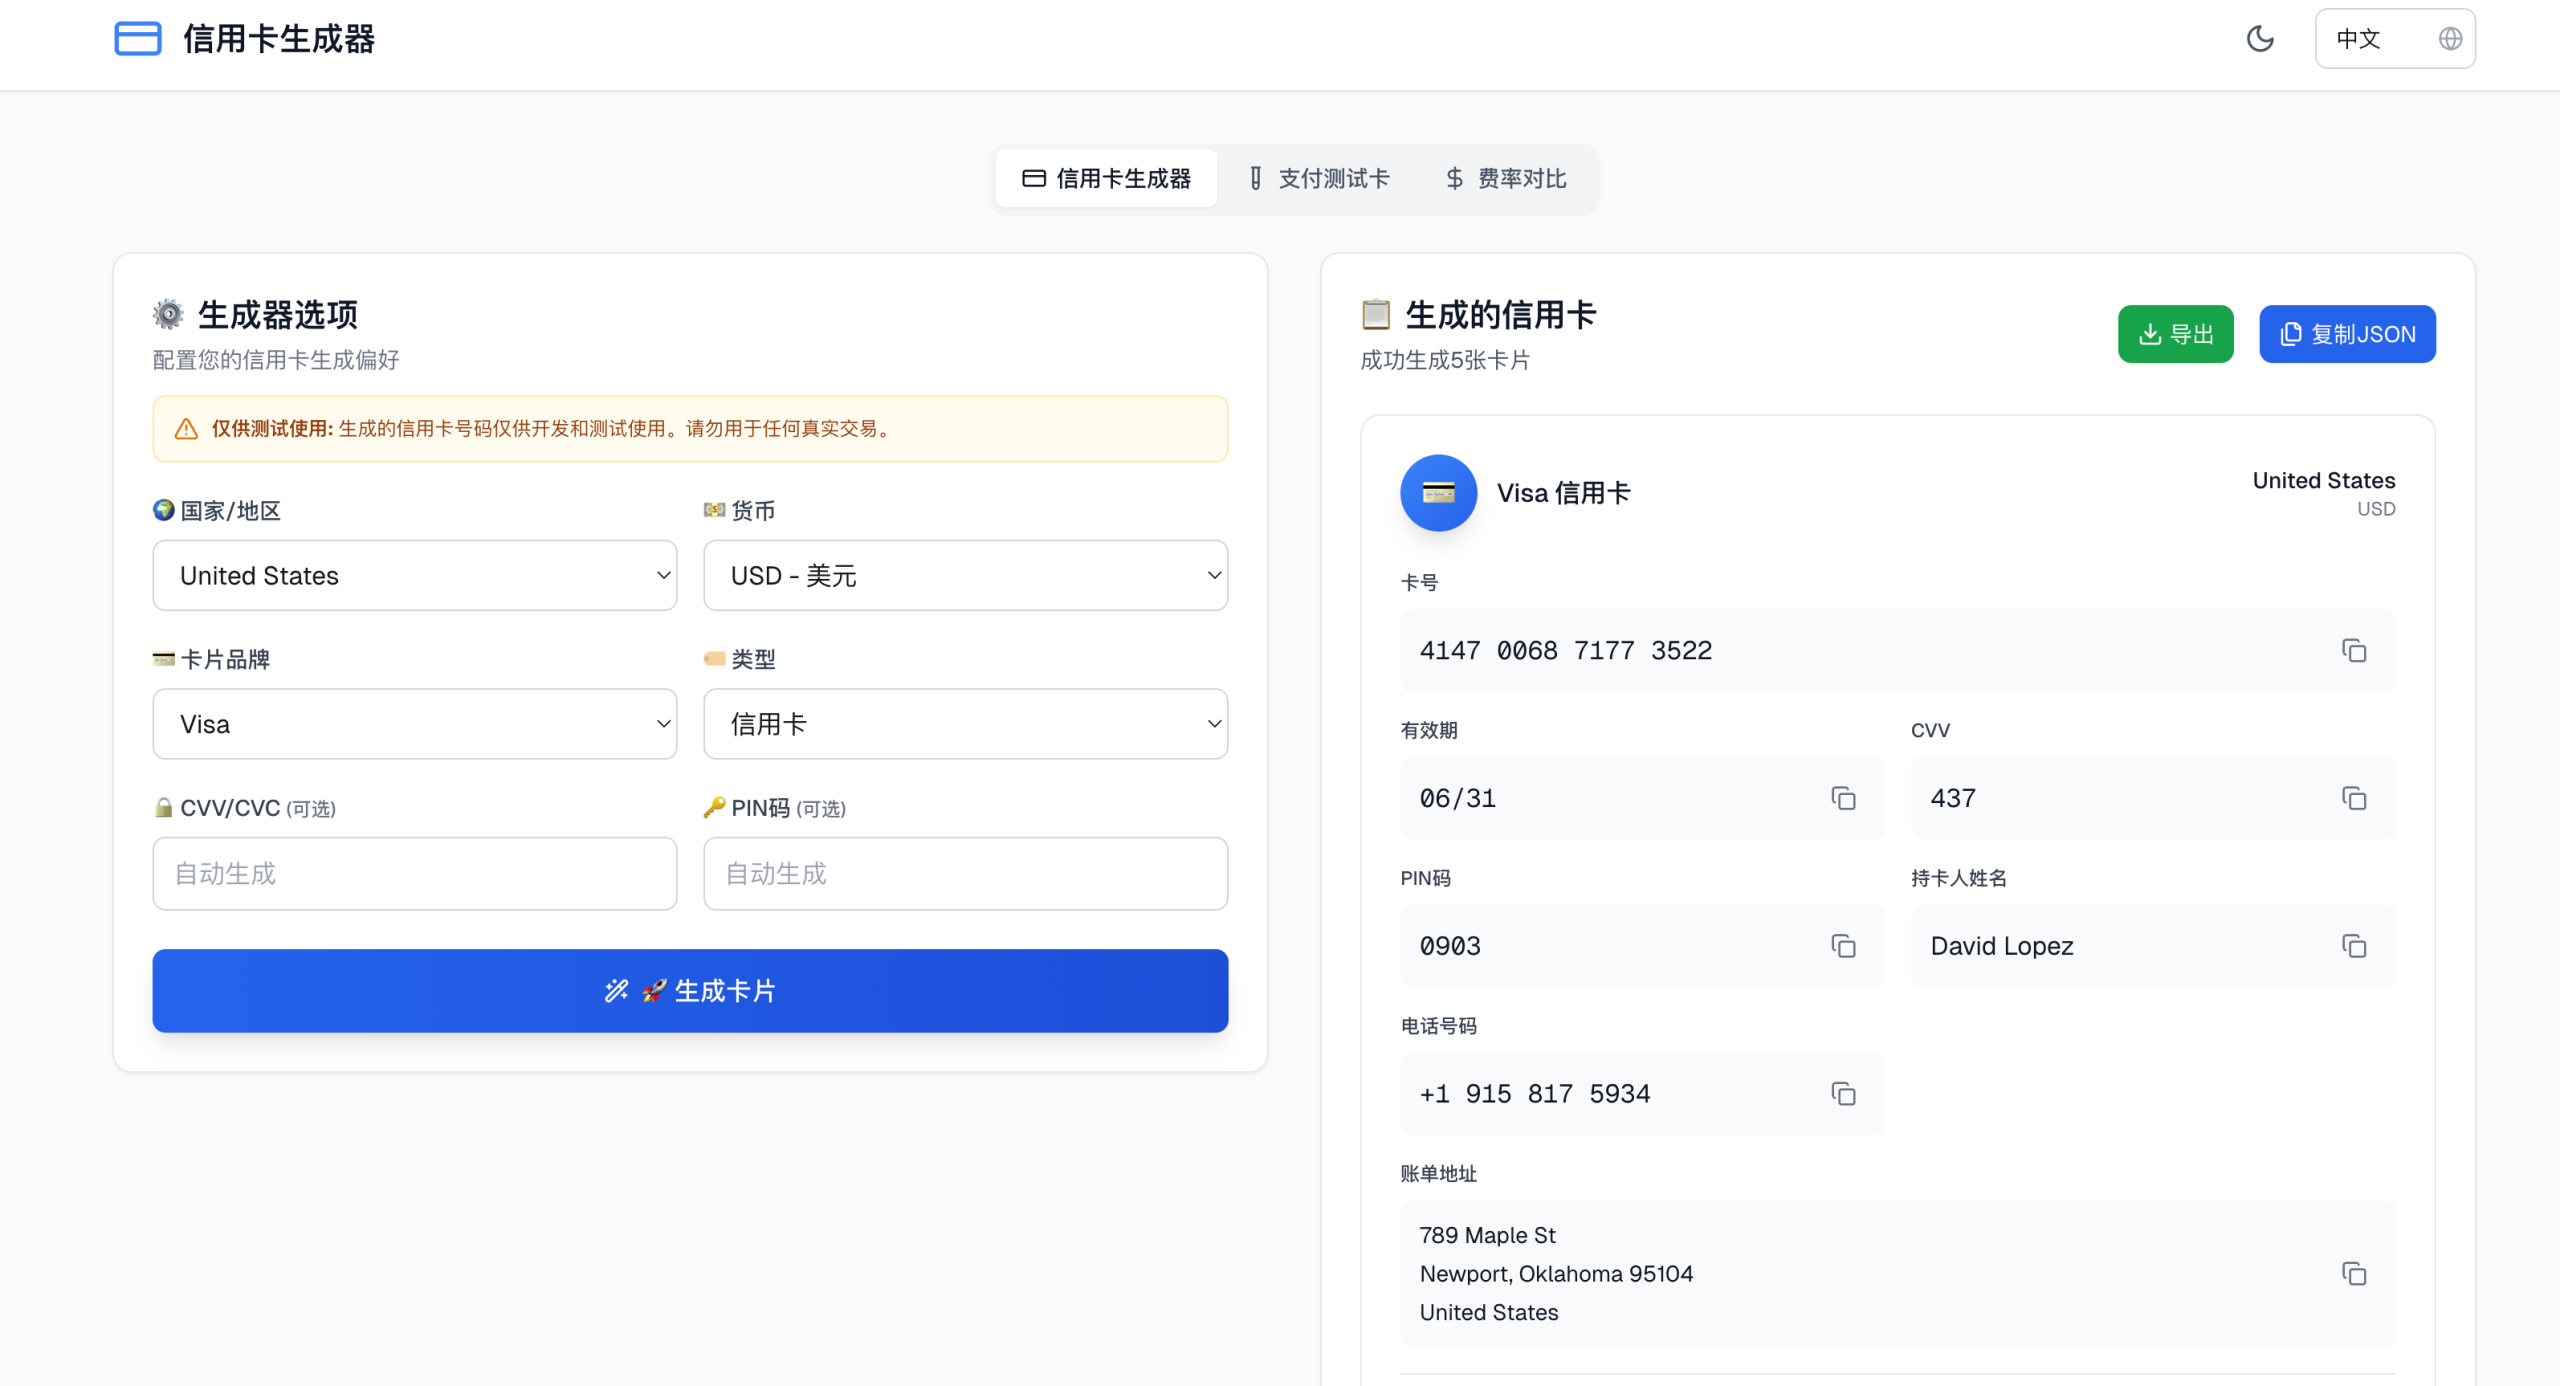Switch to the 费率对比 tab
This screenshot has width=2560, height=1386.
coord(1506,179)
